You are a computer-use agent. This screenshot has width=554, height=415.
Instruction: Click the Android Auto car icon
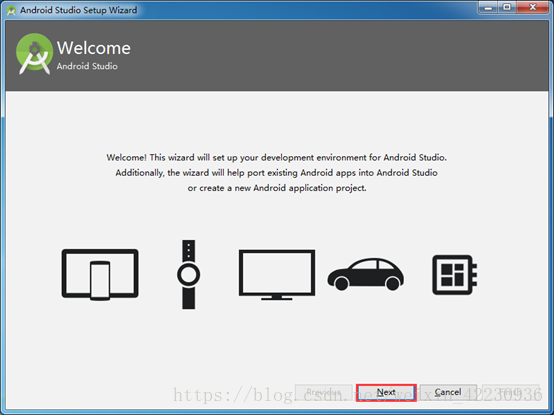tap(366, 274)
